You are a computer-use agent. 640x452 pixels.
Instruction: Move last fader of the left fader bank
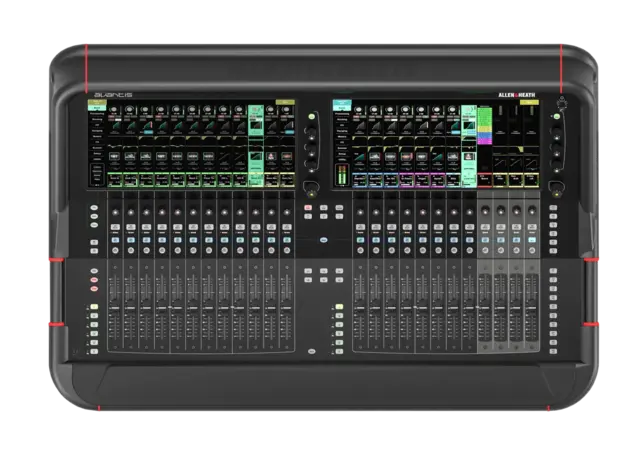coord(287,307)
